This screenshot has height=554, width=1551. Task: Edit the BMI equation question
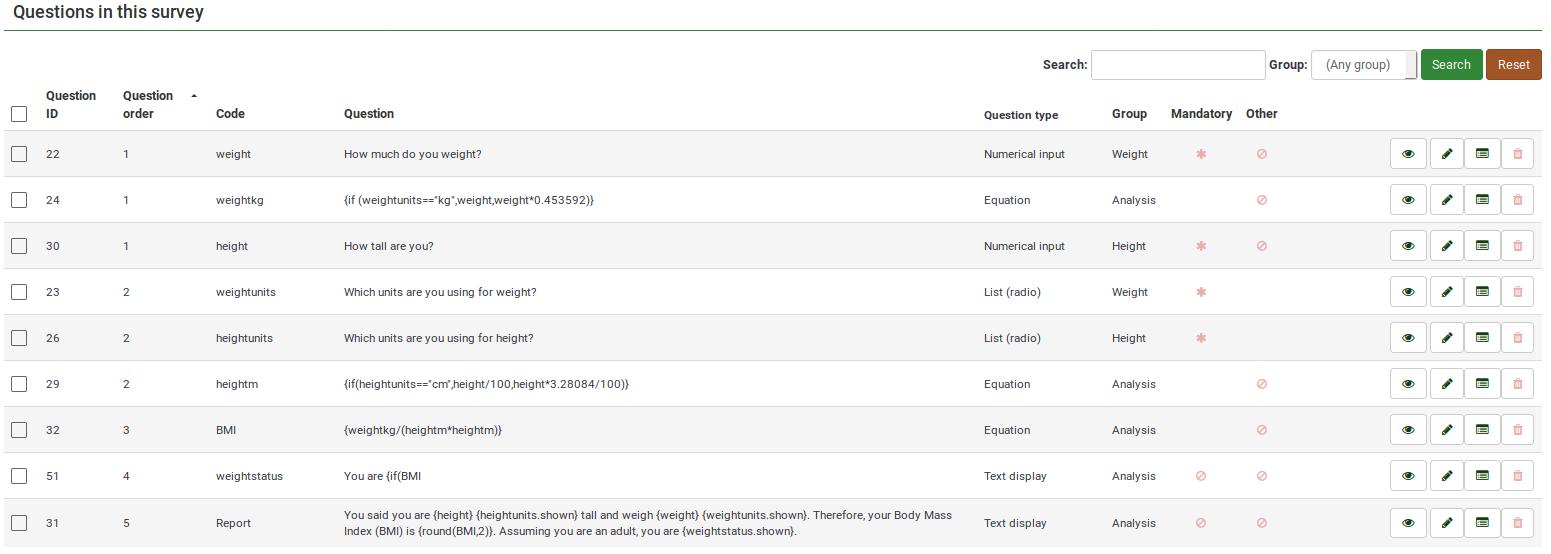click(1446, 430)
